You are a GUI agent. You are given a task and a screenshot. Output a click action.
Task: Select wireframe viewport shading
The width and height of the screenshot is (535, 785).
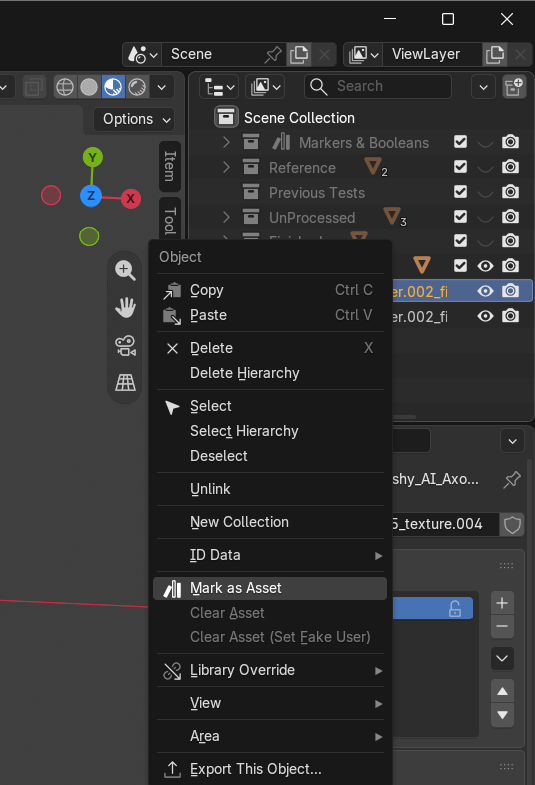65,87
